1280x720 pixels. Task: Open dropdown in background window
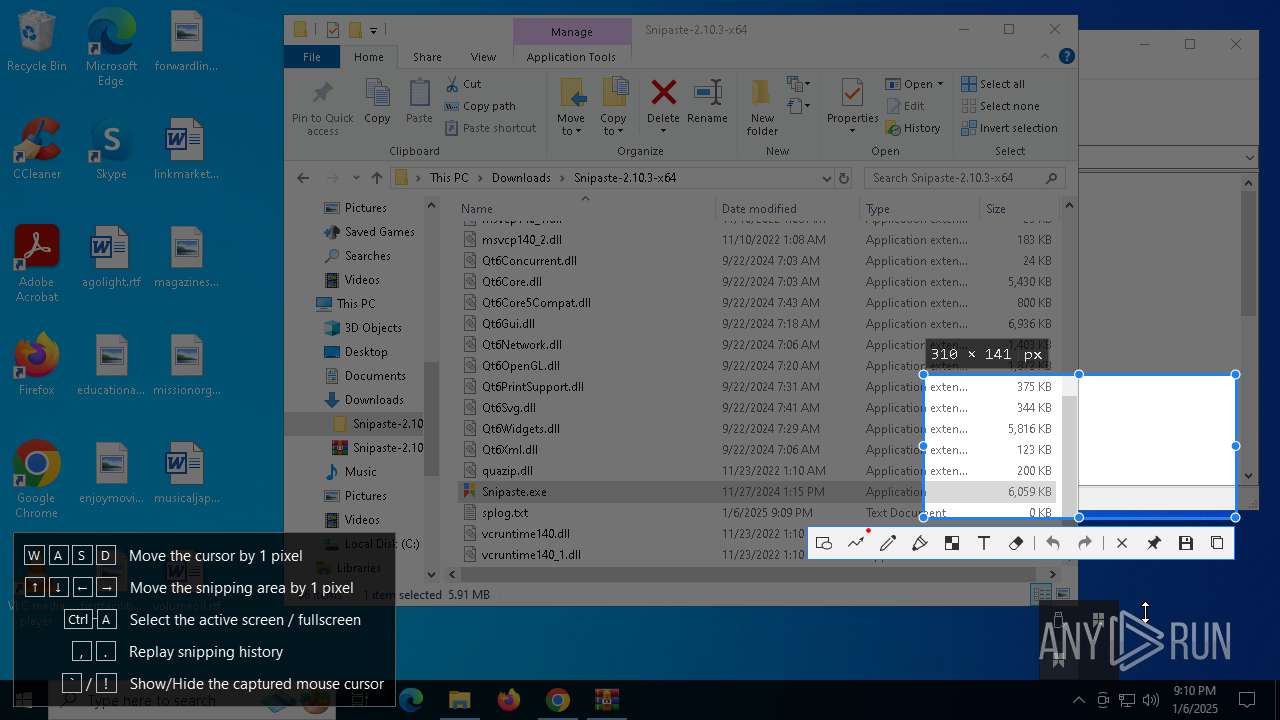point(1250,157)
